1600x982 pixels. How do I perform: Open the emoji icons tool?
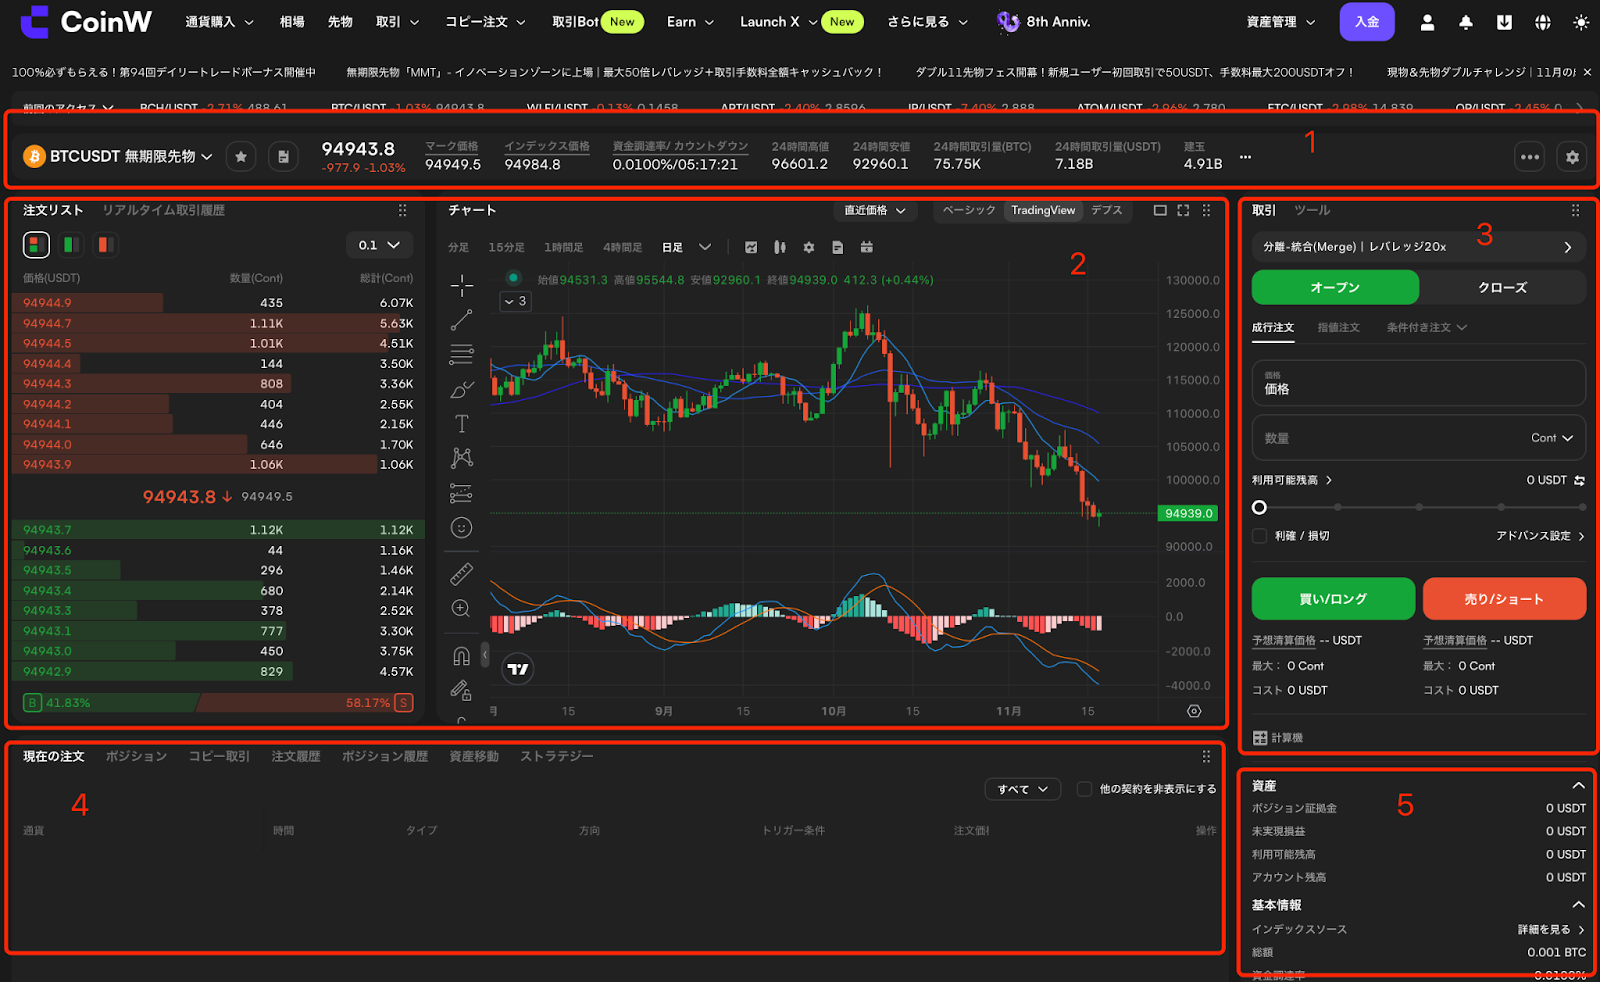click(x=461, y=528)
